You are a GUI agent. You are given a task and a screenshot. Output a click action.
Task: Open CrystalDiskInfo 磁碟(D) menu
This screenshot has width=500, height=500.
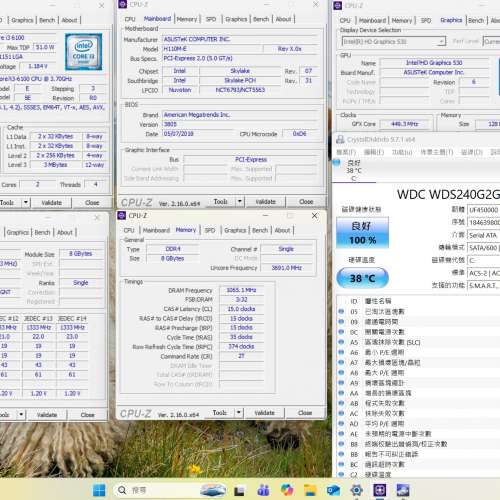click(x=472, y=152)
